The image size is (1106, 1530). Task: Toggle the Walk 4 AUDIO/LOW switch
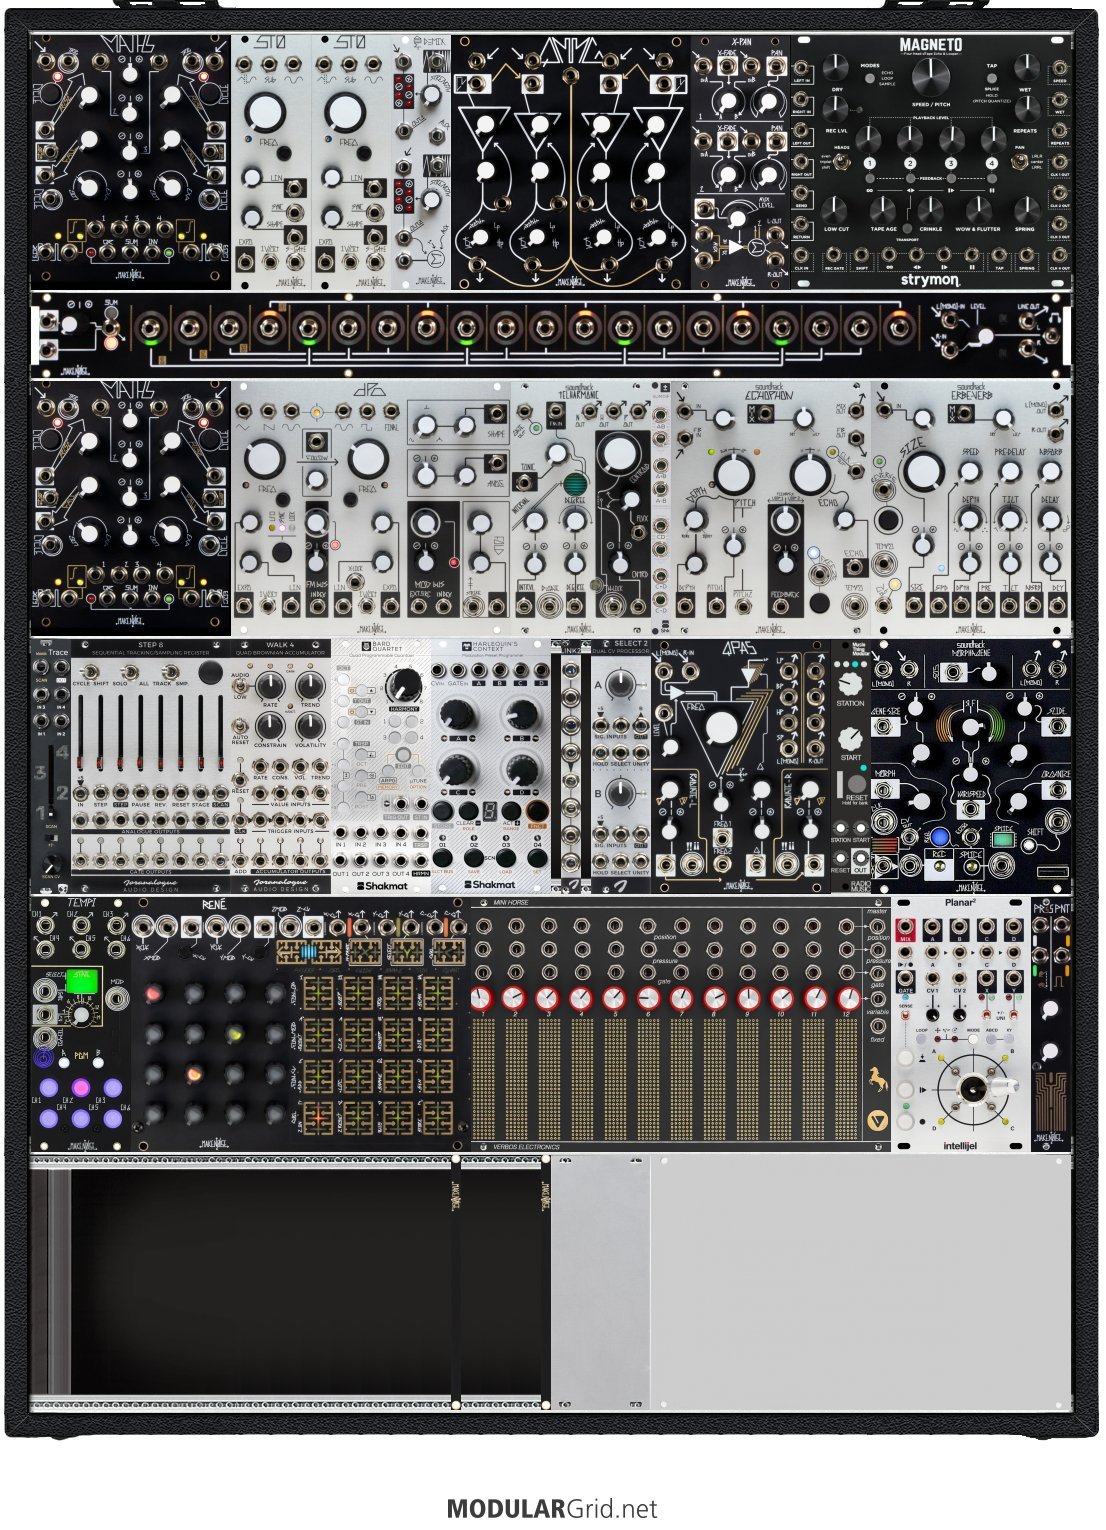pos(240,687)
